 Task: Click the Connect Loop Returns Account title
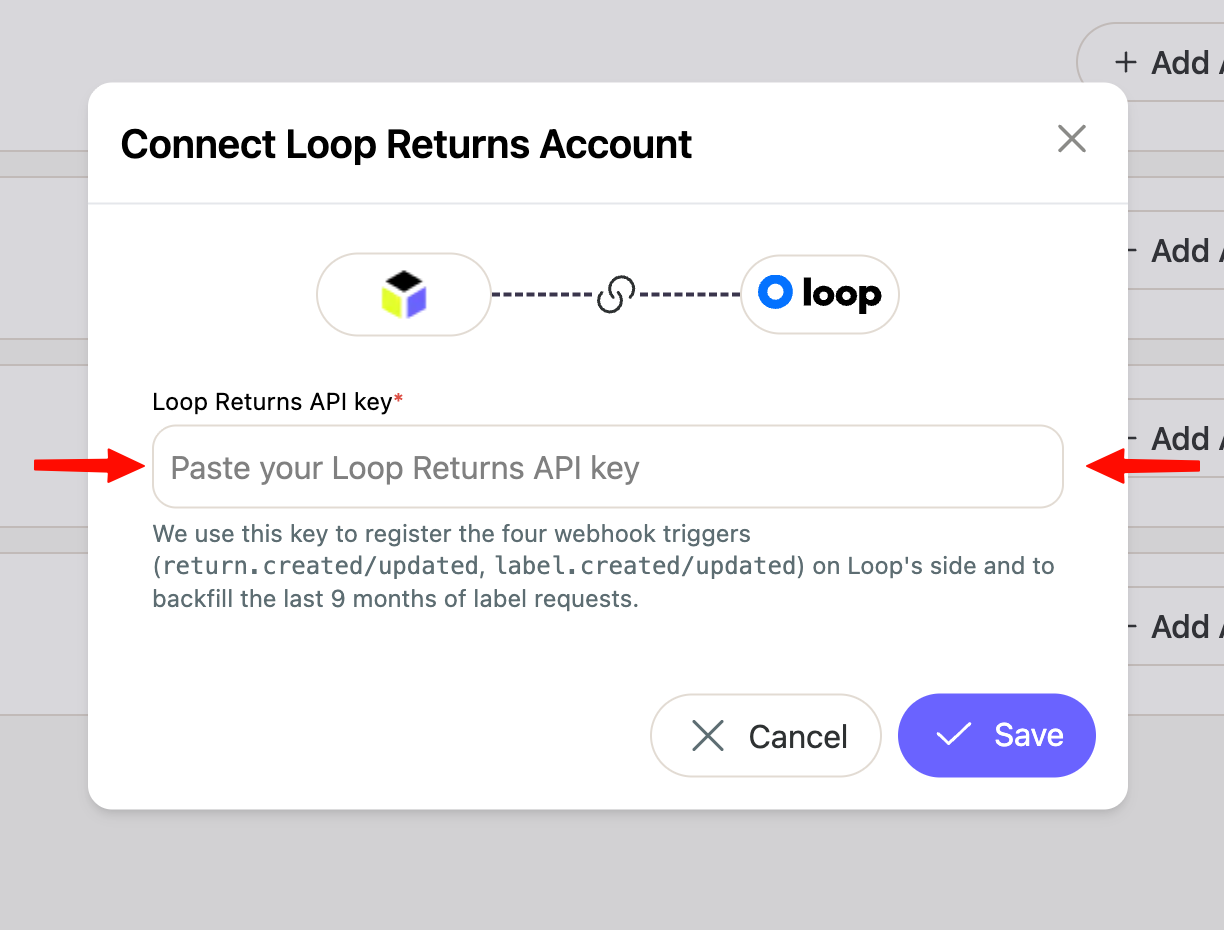pyautogui.click(x=406, y=144)
